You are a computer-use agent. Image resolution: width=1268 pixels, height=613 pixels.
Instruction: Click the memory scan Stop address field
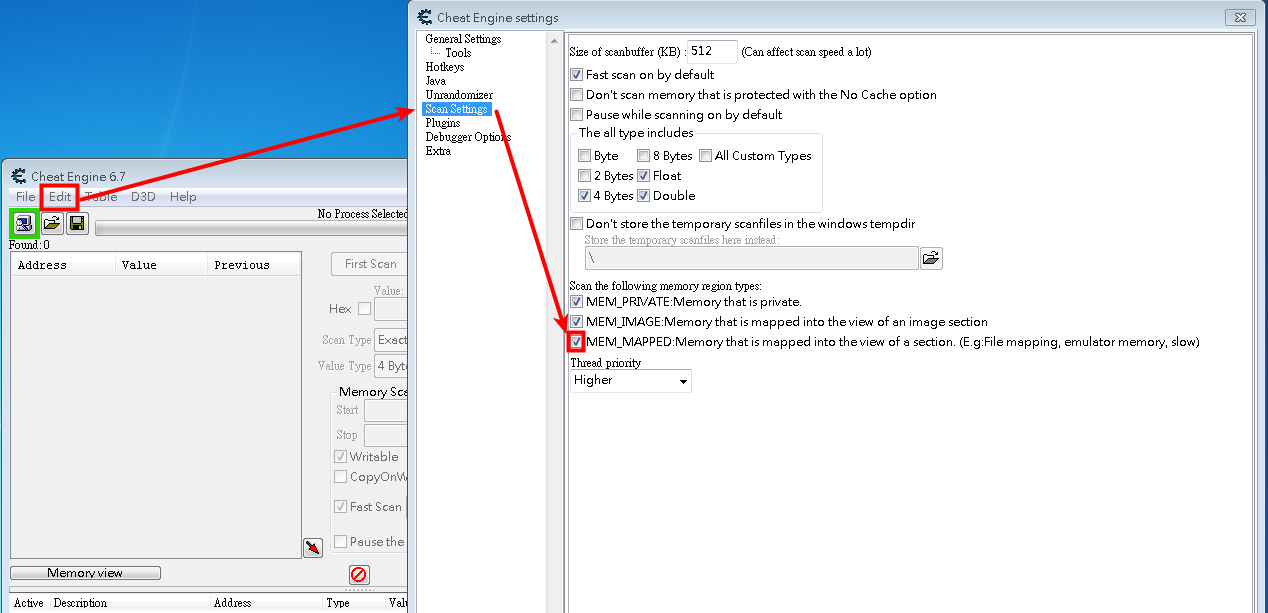tap(386, 436)
